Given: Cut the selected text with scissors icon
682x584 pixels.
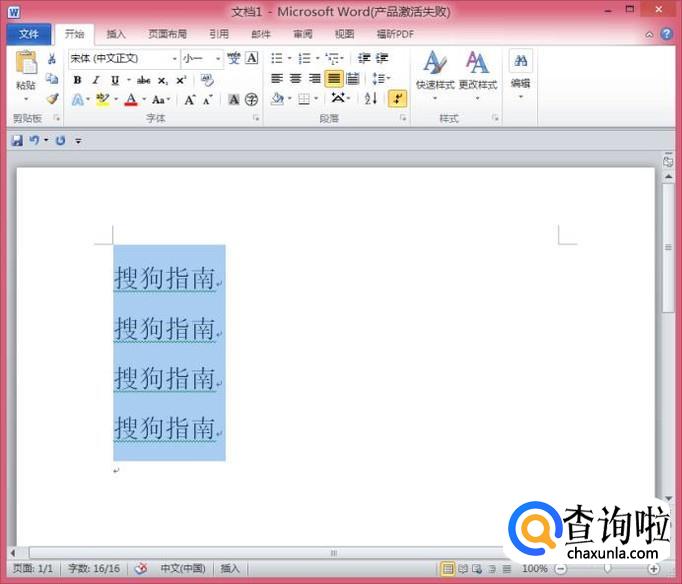Looking at the screenshot, I should 52,58.
